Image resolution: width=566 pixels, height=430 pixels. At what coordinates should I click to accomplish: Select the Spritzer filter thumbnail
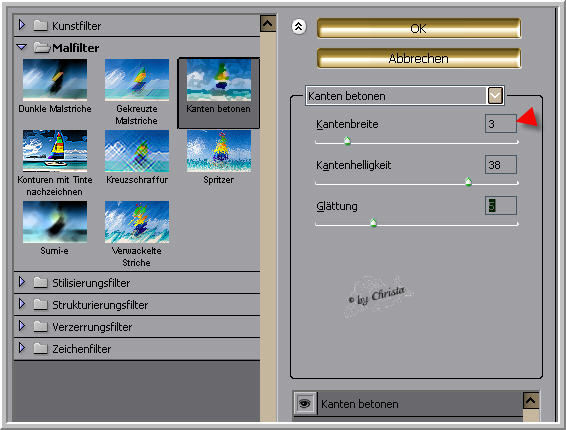point(219,151)
